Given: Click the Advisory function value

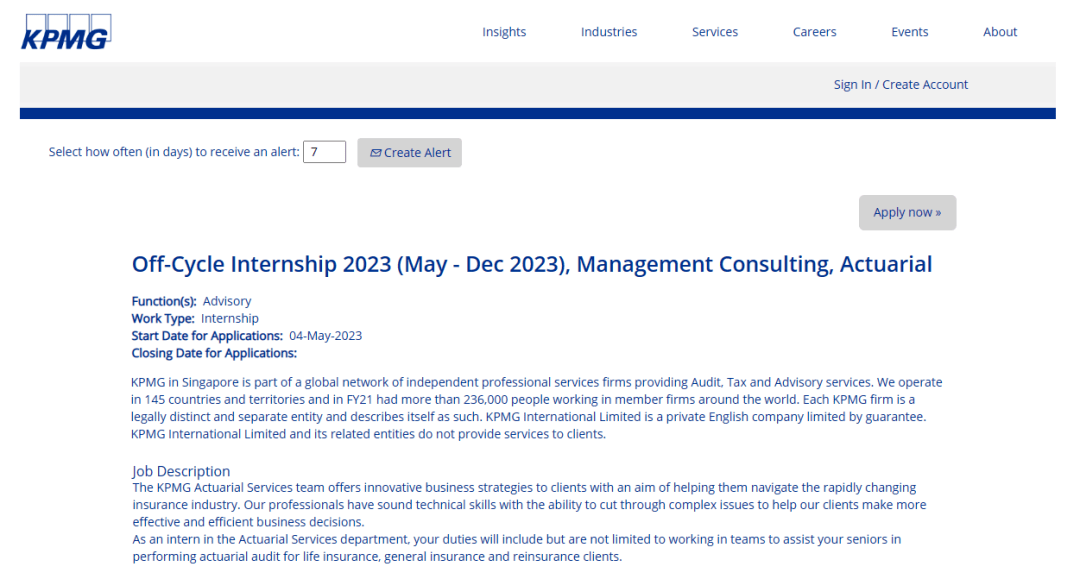Looking at the screenshot, I should (227, 301).
